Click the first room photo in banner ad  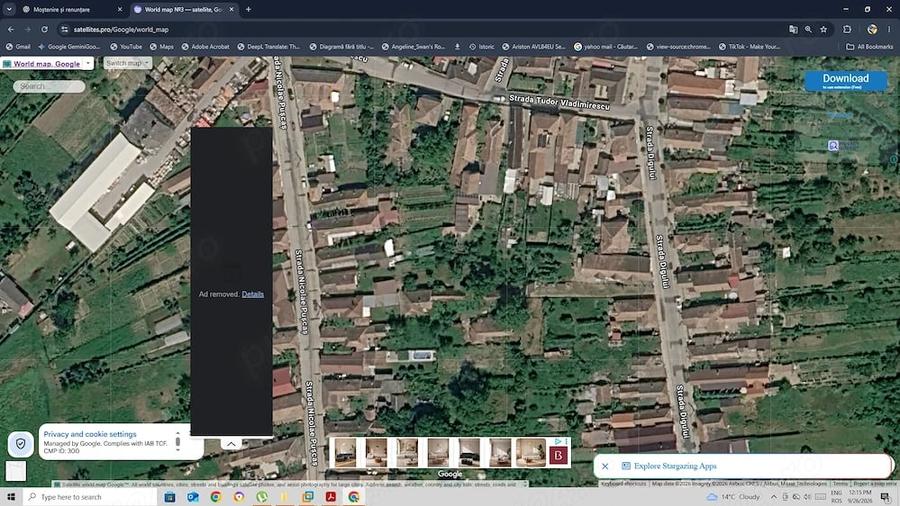coord(345,453)
